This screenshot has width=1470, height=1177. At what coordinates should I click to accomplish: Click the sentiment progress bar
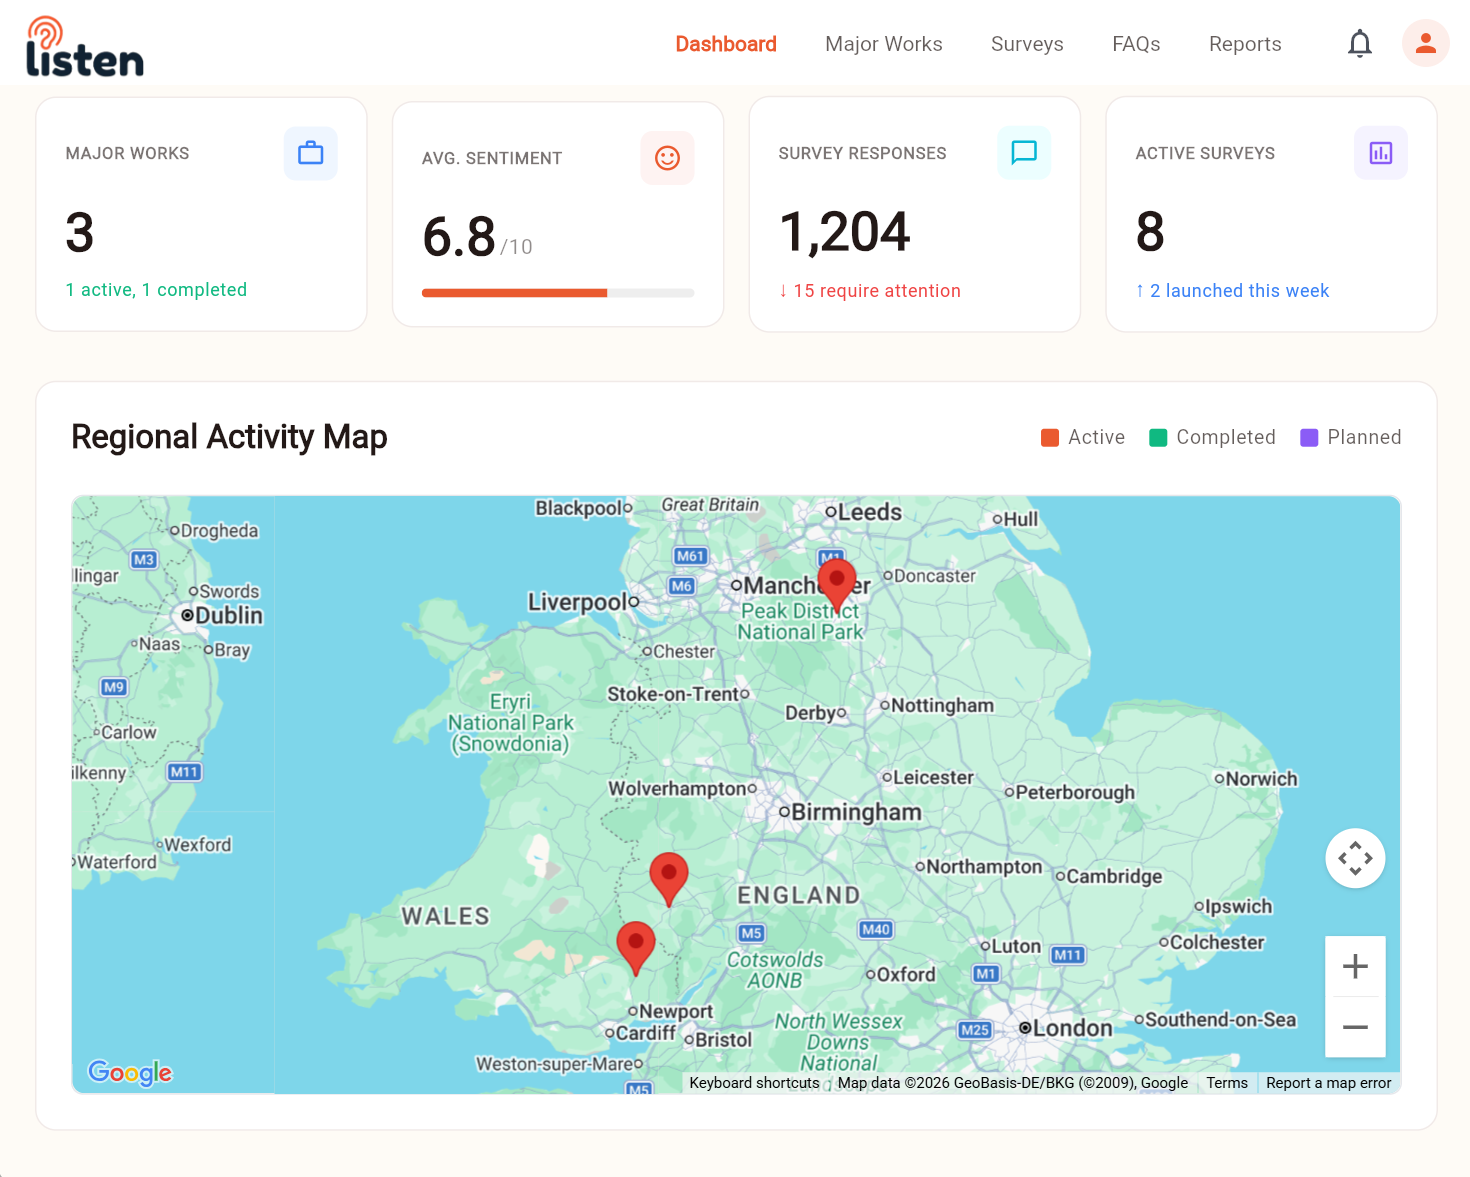(x=558, y=293)
